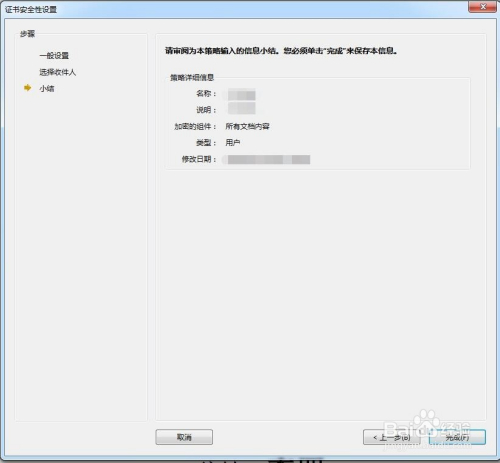Screen dimensions: 500x463
Task: Click the 修改日期 label
Action: pos(199,159)
